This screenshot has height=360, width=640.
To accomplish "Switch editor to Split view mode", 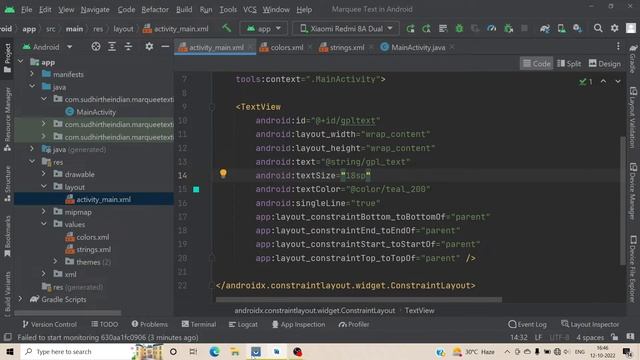I will (x=569, y=64).
